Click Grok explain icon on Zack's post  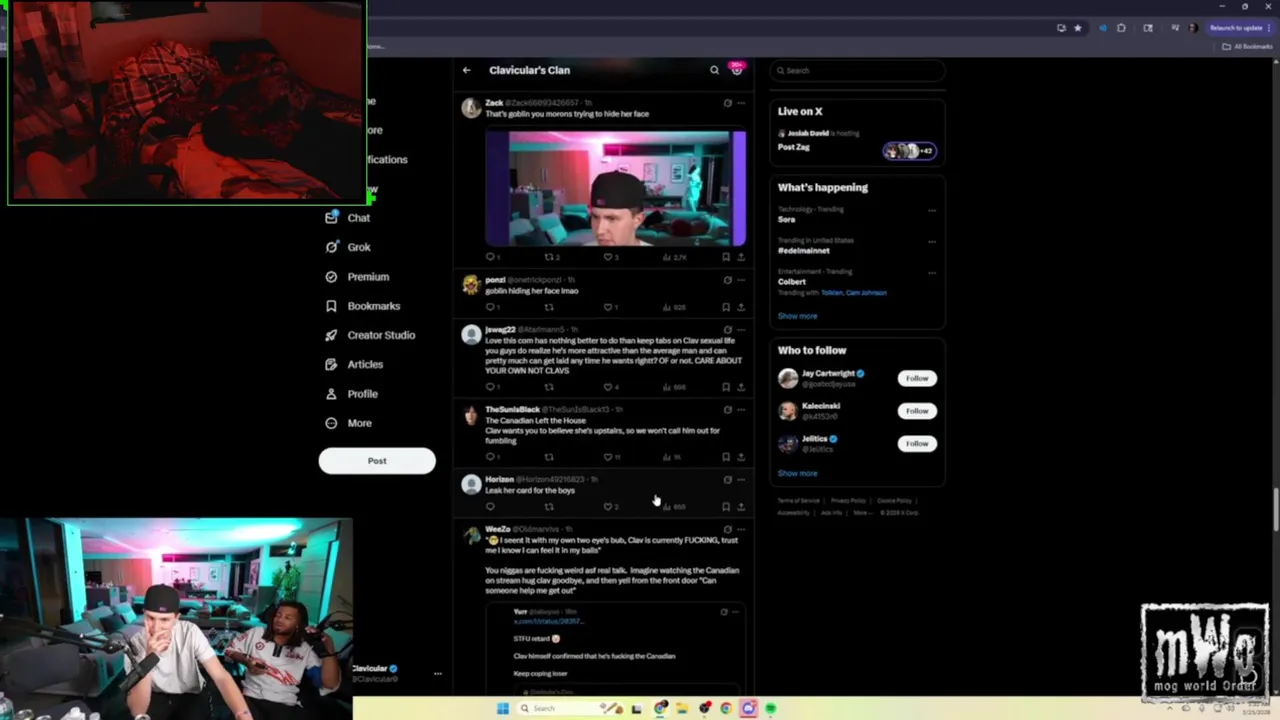click(727, 103)
